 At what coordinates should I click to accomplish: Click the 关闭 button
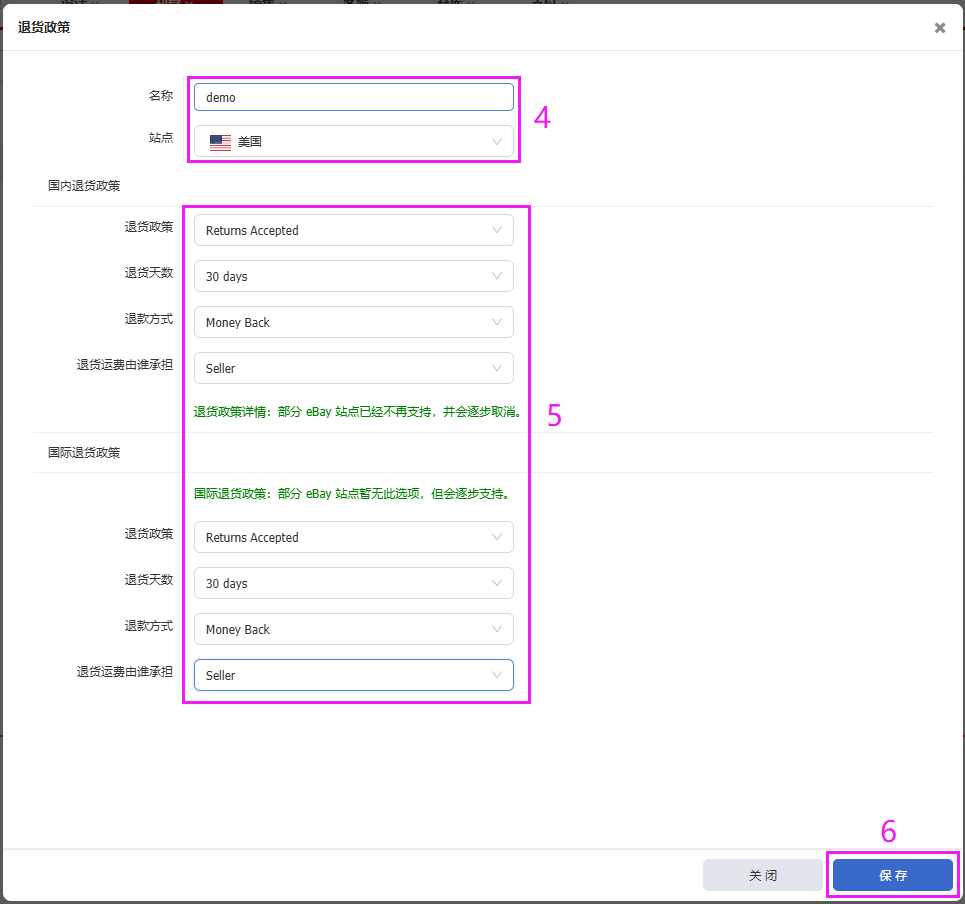click(763, 875)
